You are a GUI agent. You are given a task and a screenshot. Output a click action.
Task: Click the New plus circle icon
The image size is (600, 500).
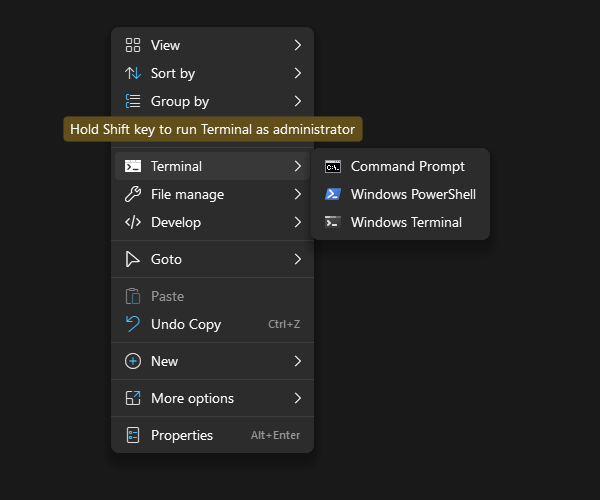tap(132, 361)
